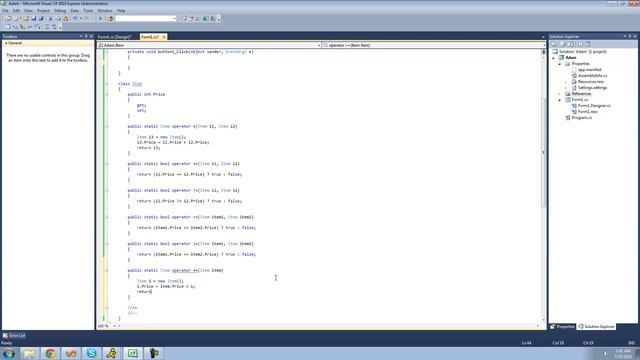640x360 pixels.
Task: Expand the Resources.resx node
Action: 566,82
